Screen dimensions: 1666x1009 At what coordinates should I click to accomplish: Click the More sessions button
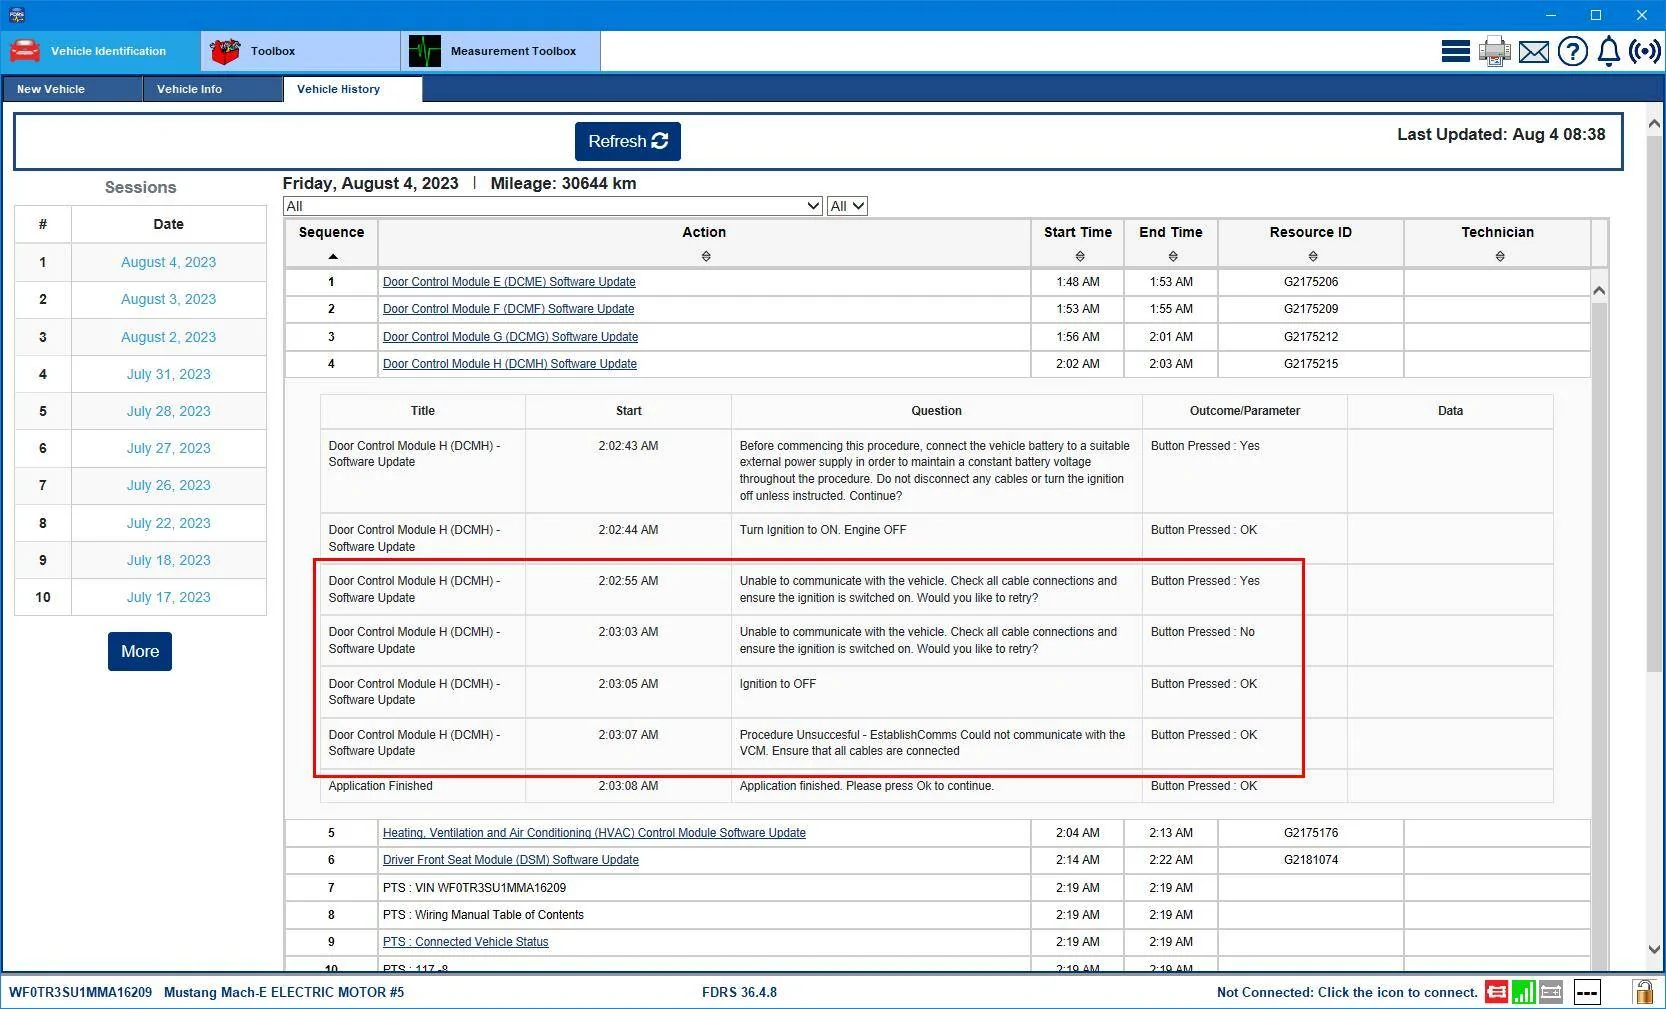tap(140, 651)
